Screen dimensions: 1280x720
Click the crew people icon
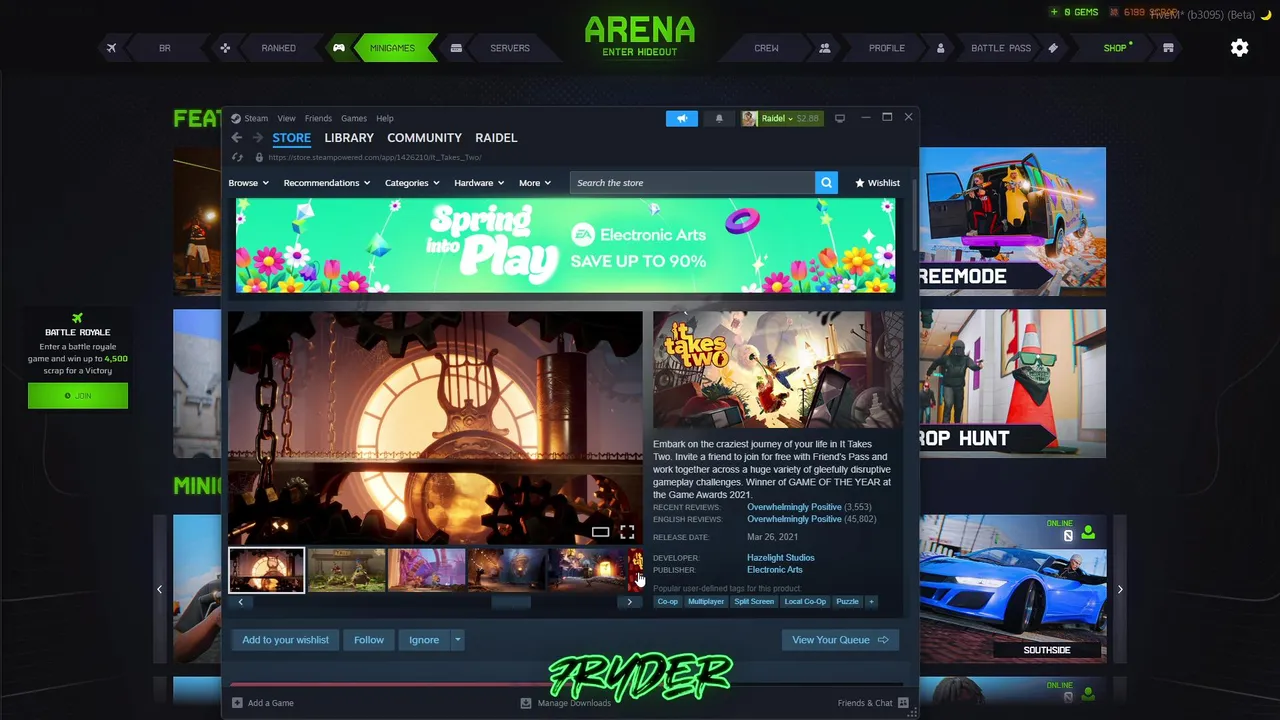[x=825, y=48]
